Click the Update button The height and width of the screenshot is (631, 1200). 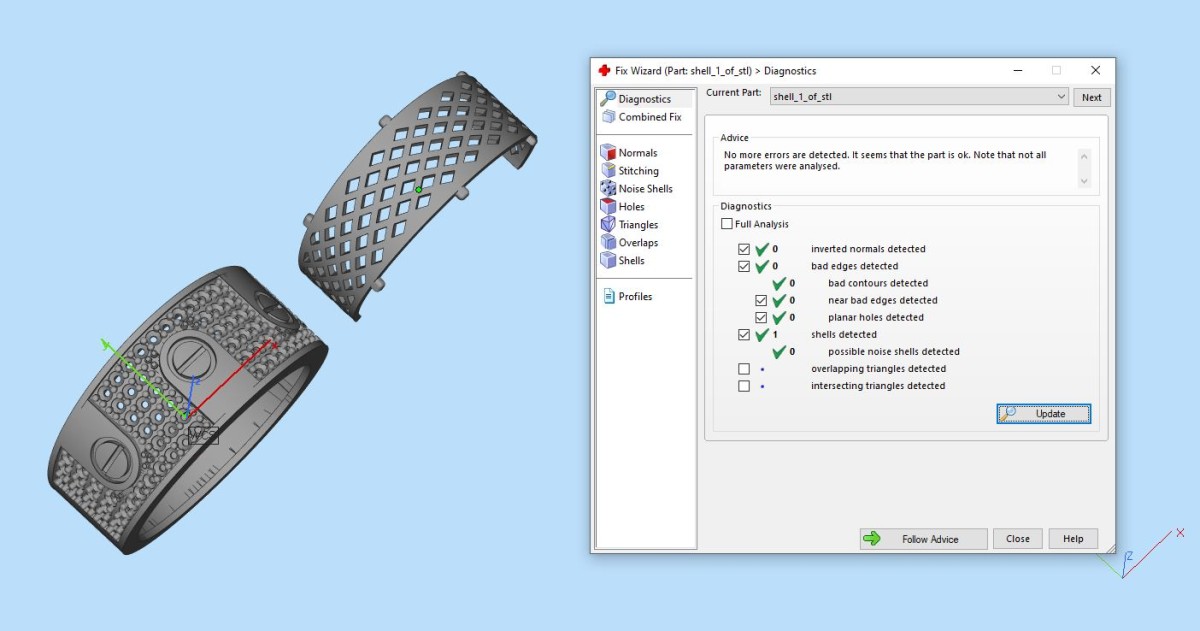(1043, 414)
